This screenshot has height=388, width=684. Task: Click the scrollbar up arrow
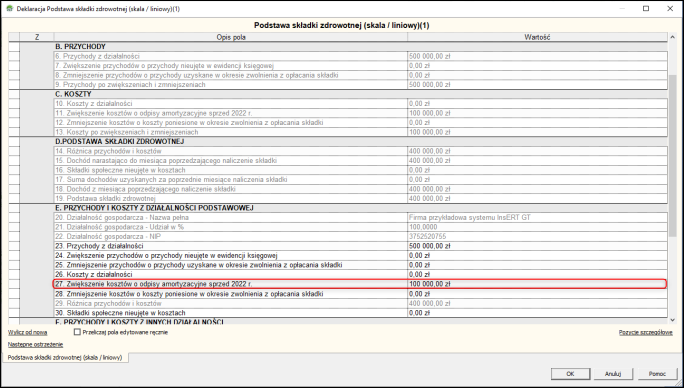(672, 38)
